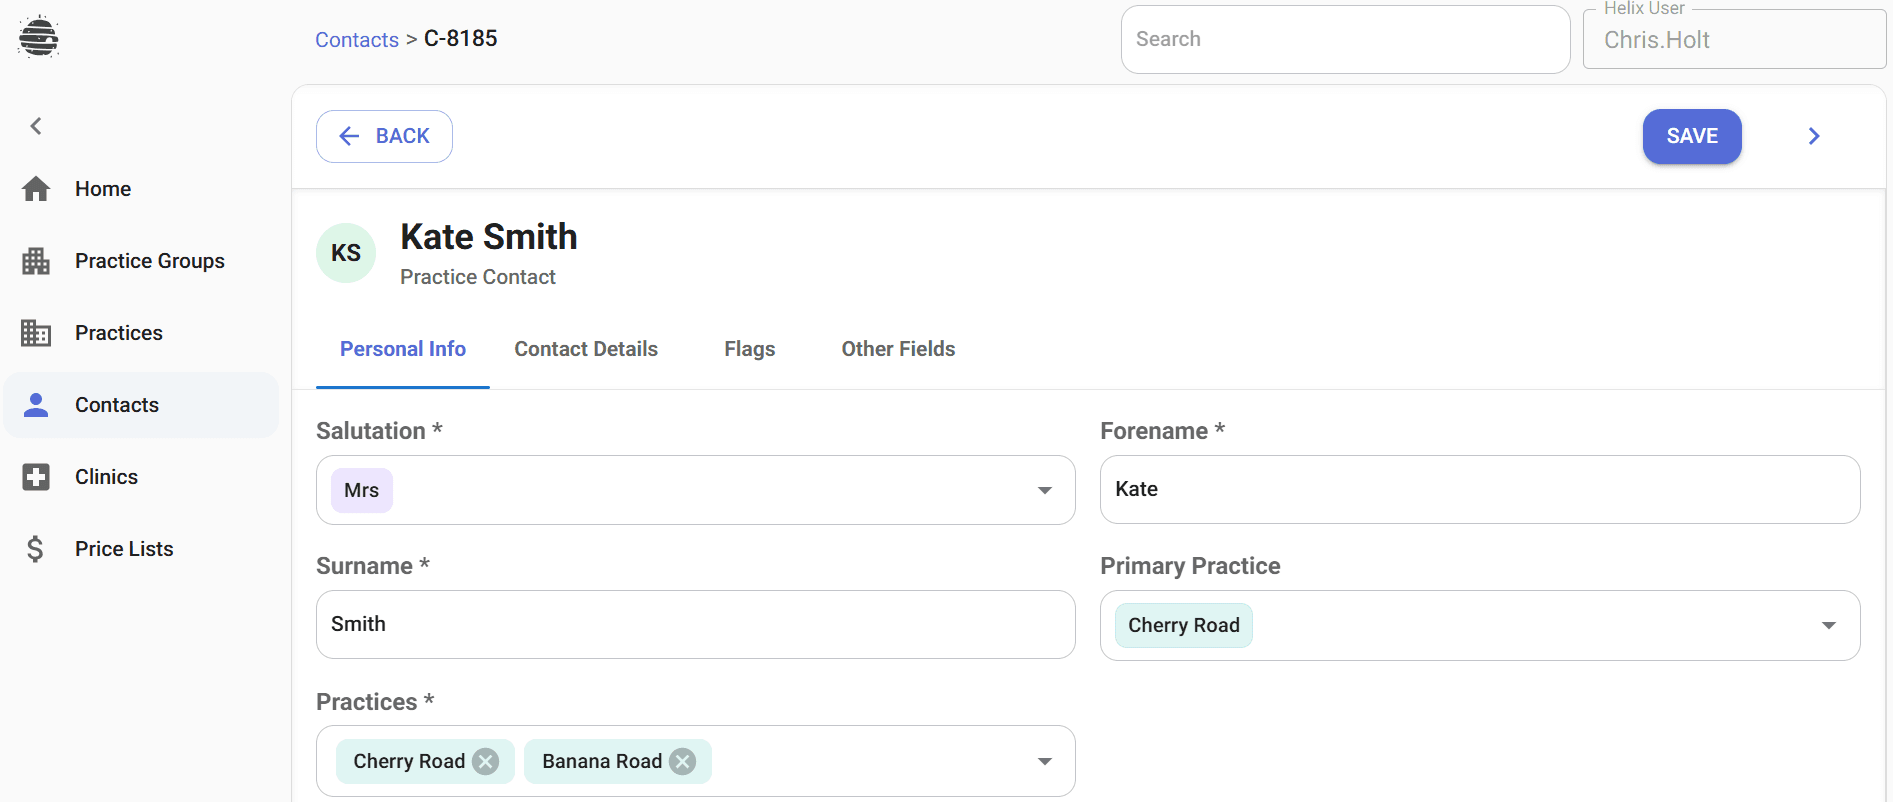The height and width of the screenshot is (802, 1893).
Task: Switch to the Contact Details tab
Action: tap(586, 349)
